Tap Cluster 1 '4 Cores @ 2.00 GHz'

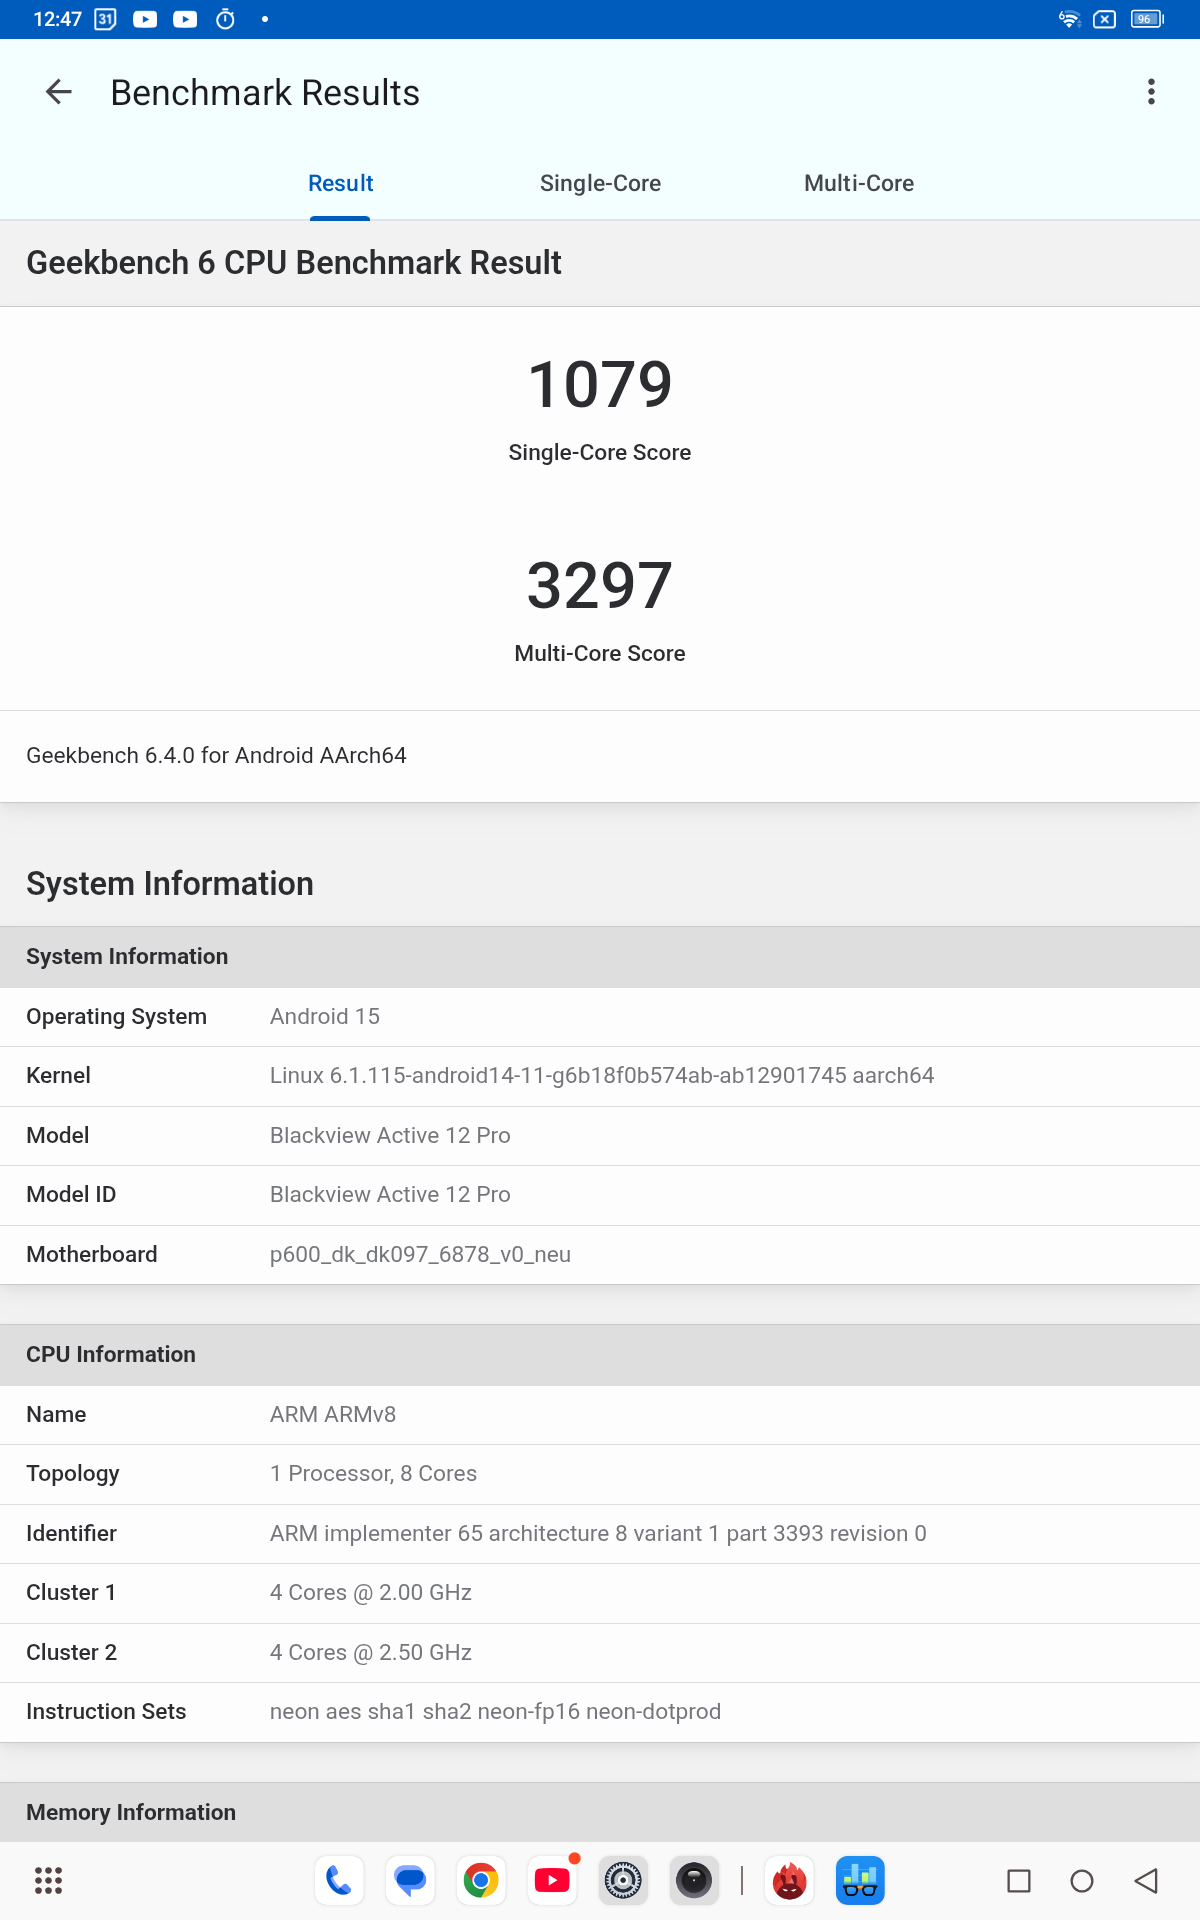click(371, 1592)
